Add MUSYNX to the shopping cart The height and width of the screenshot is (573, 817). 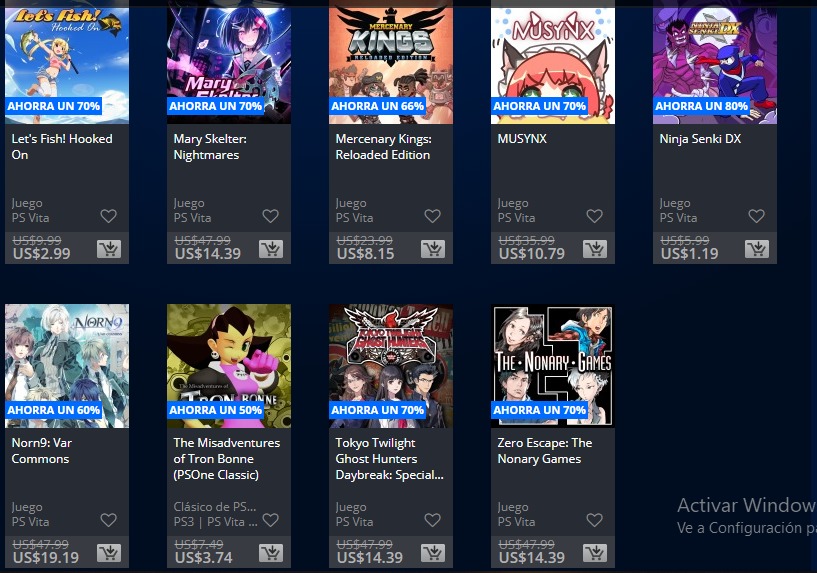[x=595, y=249]
